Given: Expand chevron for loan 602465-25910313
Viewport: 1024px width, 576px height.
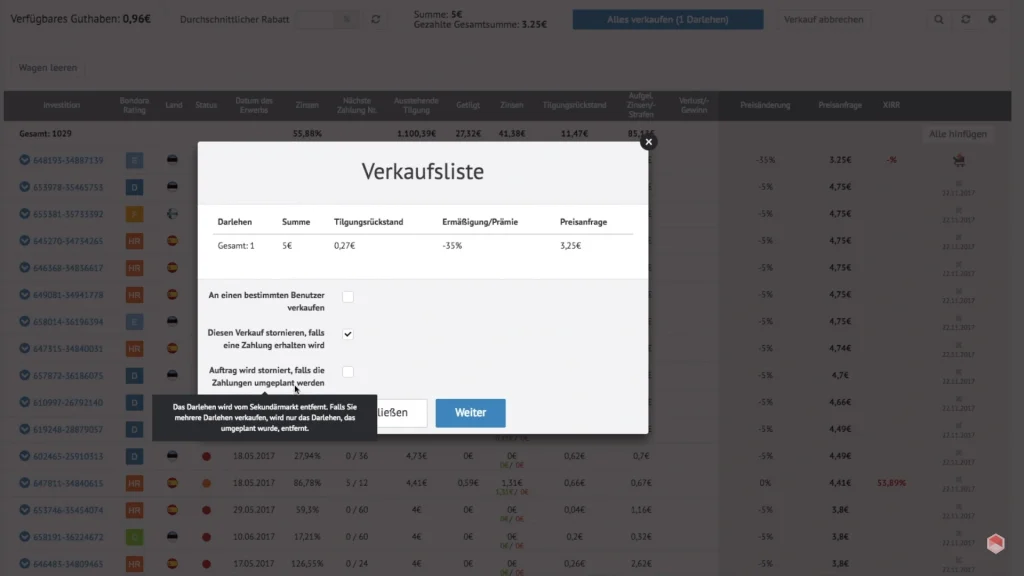Looking at the screenshot, I should [25, 456].
